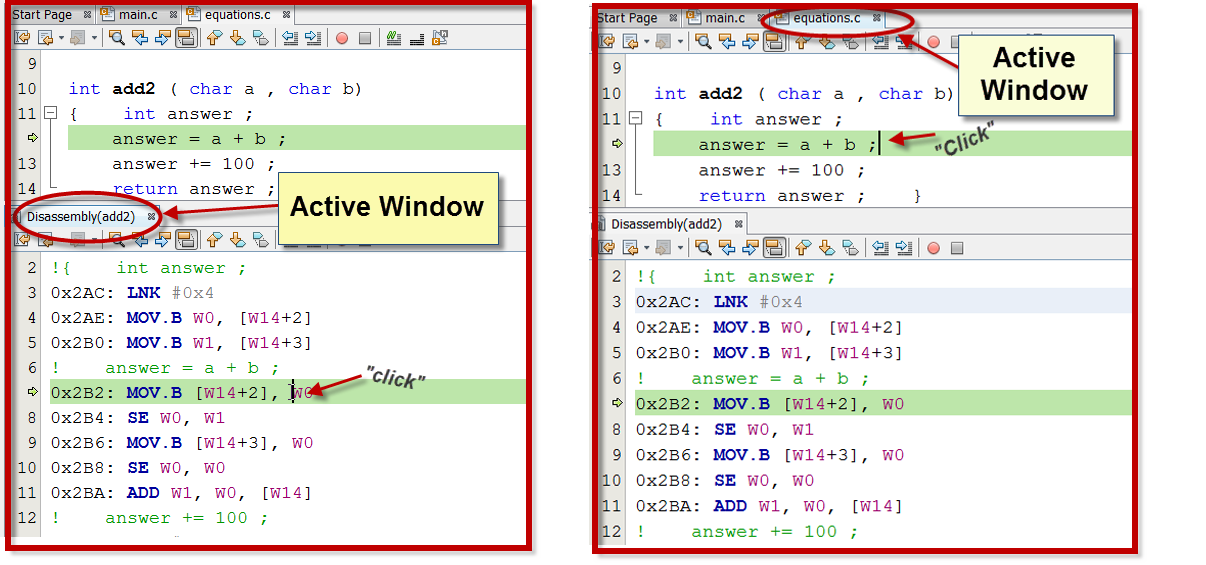Start macro recording in right screenshot Disassembly toolbar
Viewport: 1206px width, 565px height.
[933, 247]
